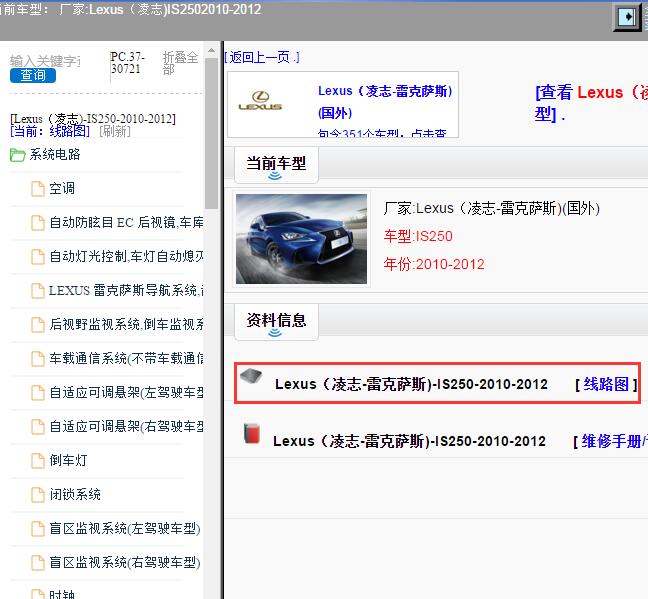Click the Lexus logo image
The image size is (648, 599).
[260, 101]
